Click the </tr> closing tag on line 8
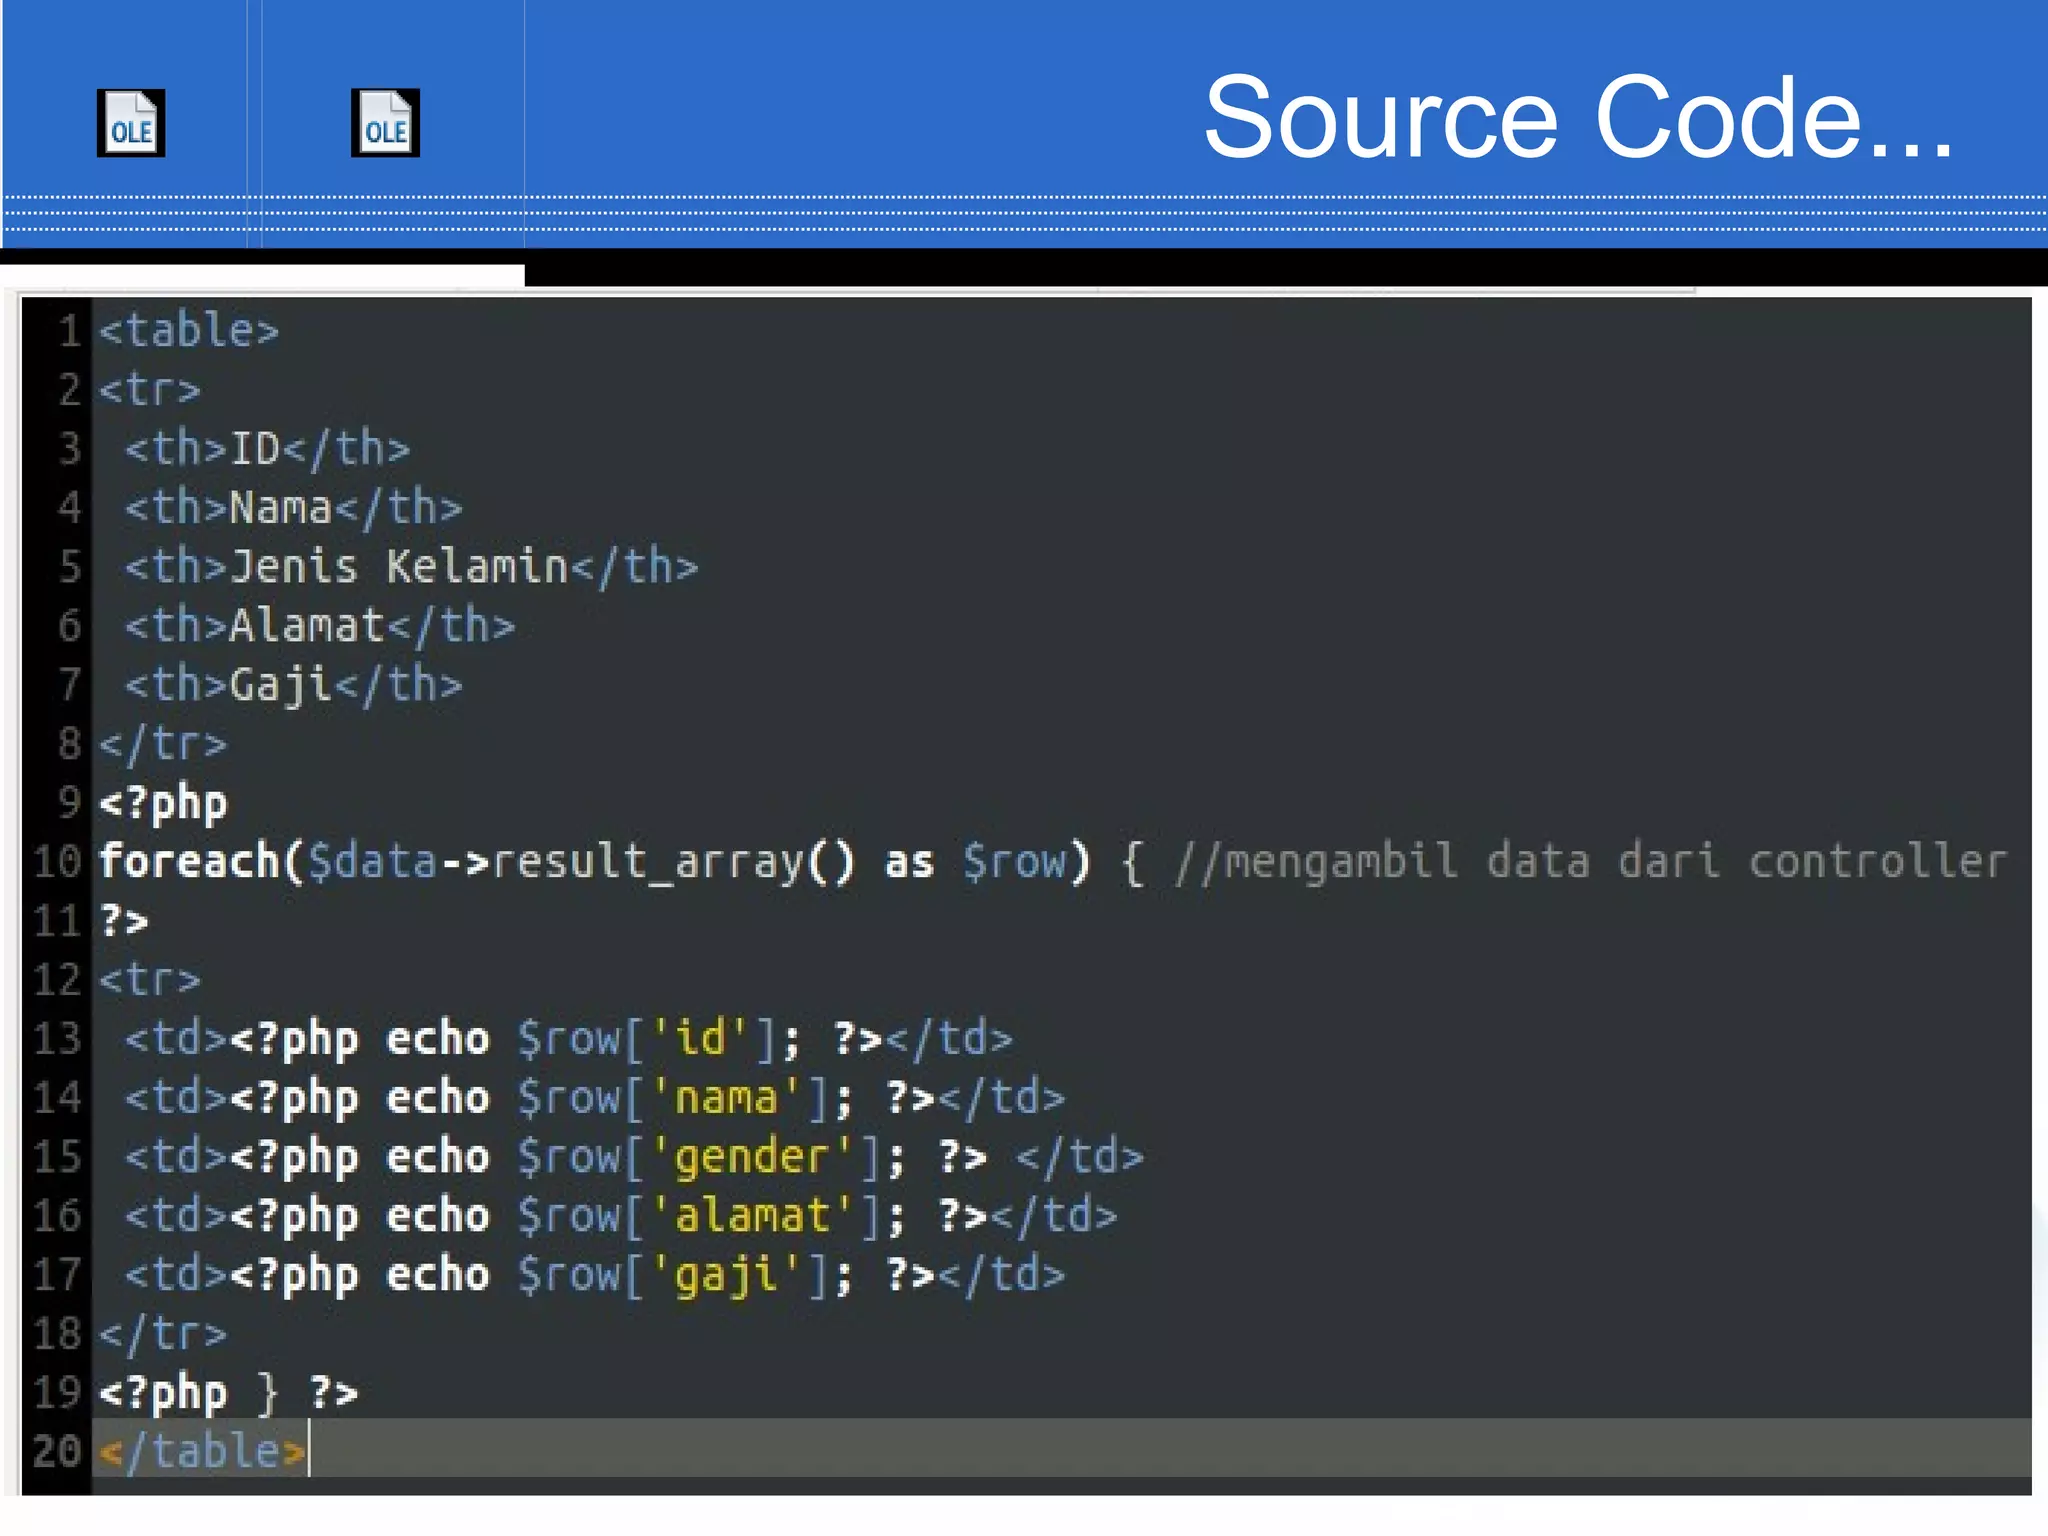This screenshot has height=1536, width=2048. pos(163,744)
